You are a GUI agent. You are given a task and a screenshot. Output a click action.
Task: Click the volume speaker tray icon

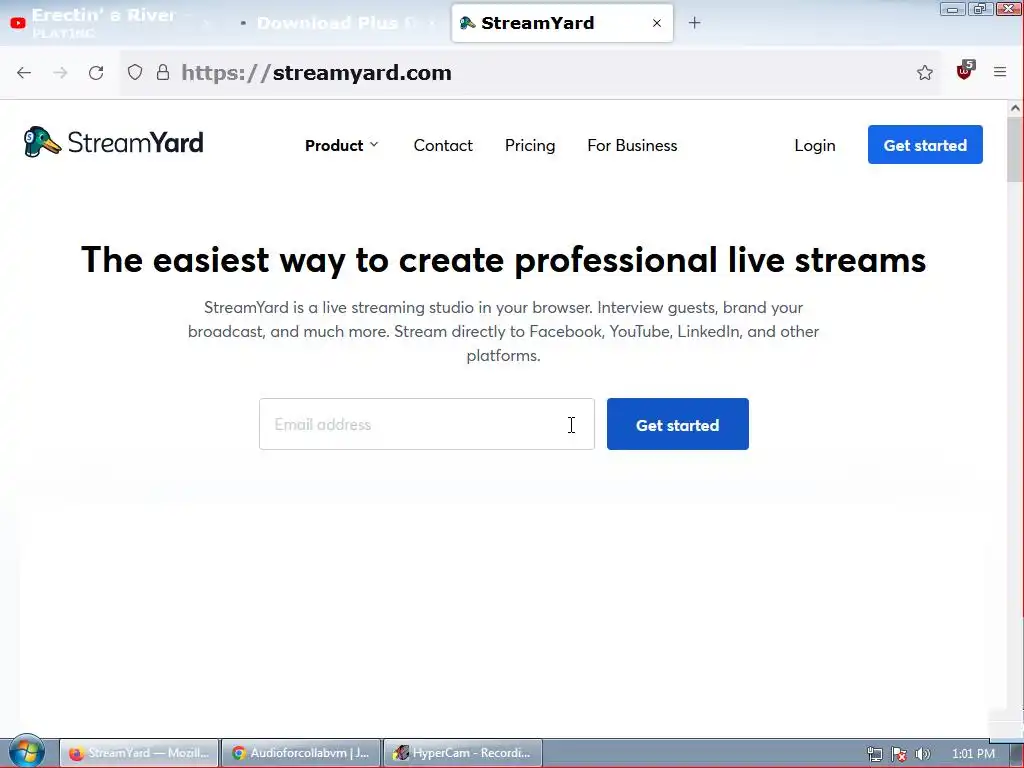click(922, 754)
